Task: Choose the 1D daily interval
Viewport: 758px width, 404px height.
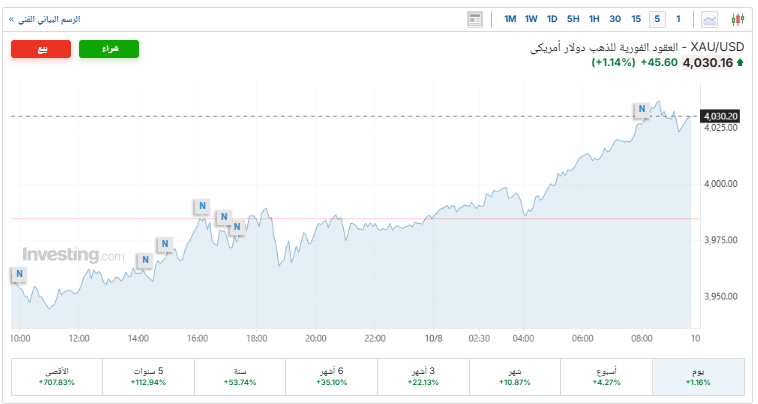Action: tap(552, 19)
